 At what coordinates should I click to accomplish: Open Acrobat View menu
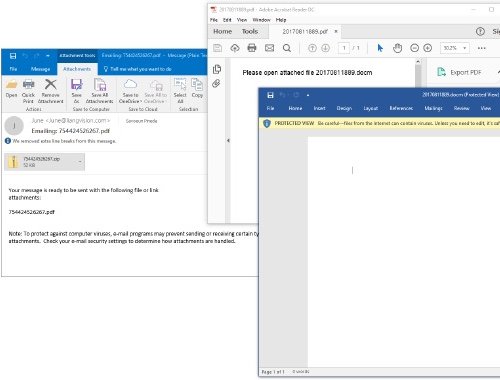point(242,20)
